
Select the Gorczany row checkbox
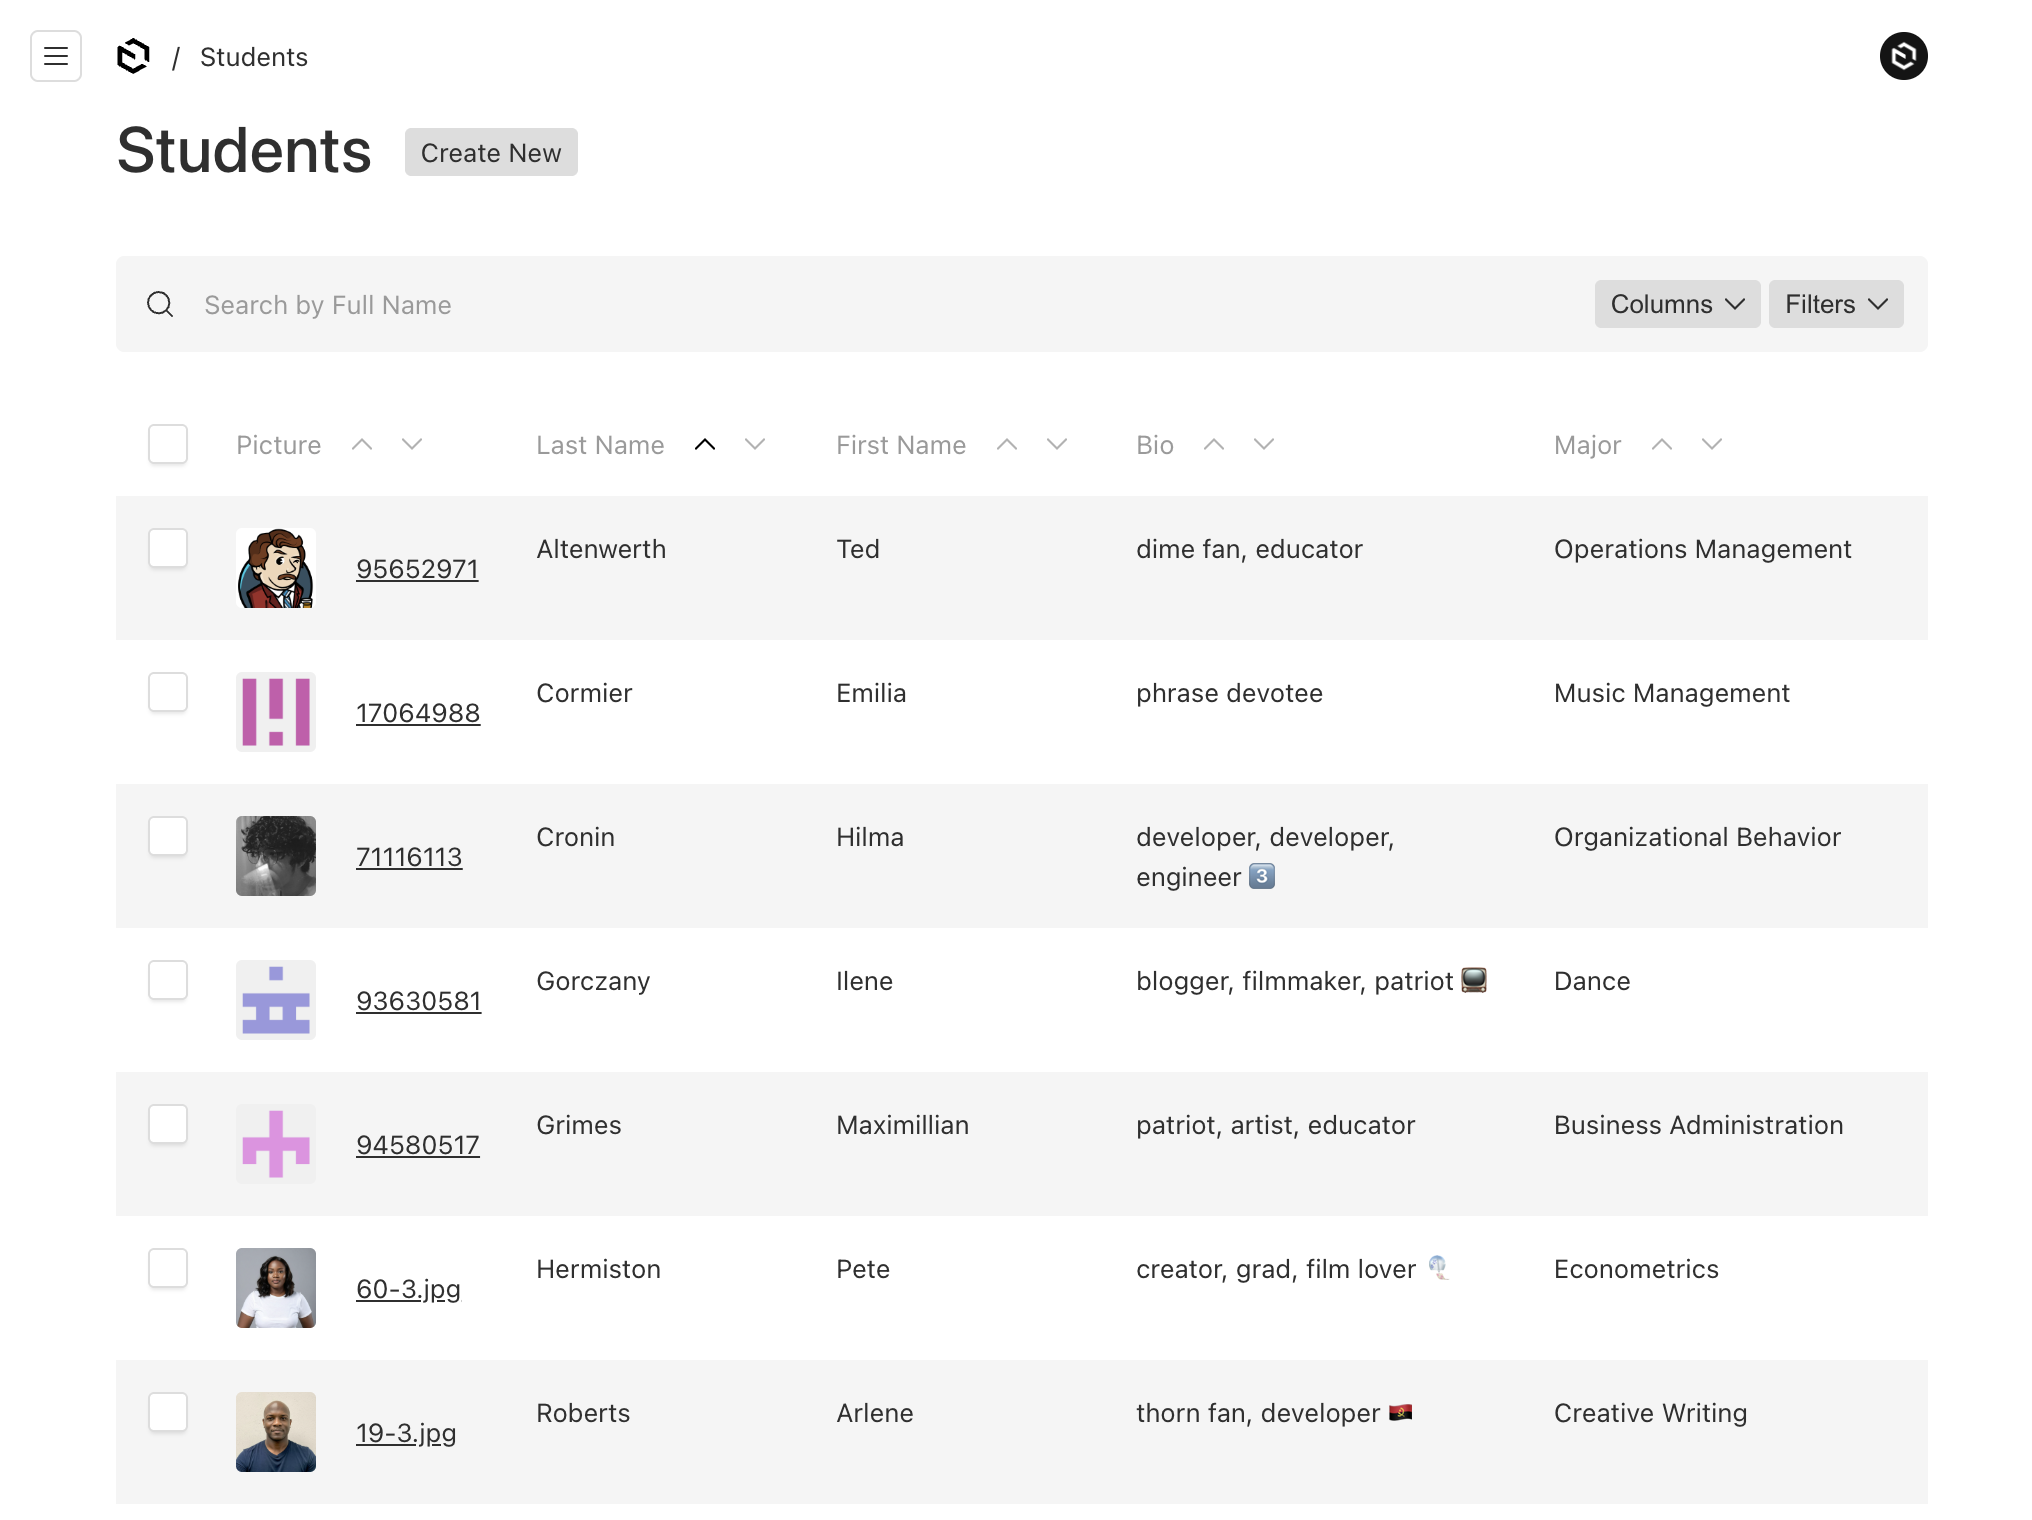coord(168,980)
